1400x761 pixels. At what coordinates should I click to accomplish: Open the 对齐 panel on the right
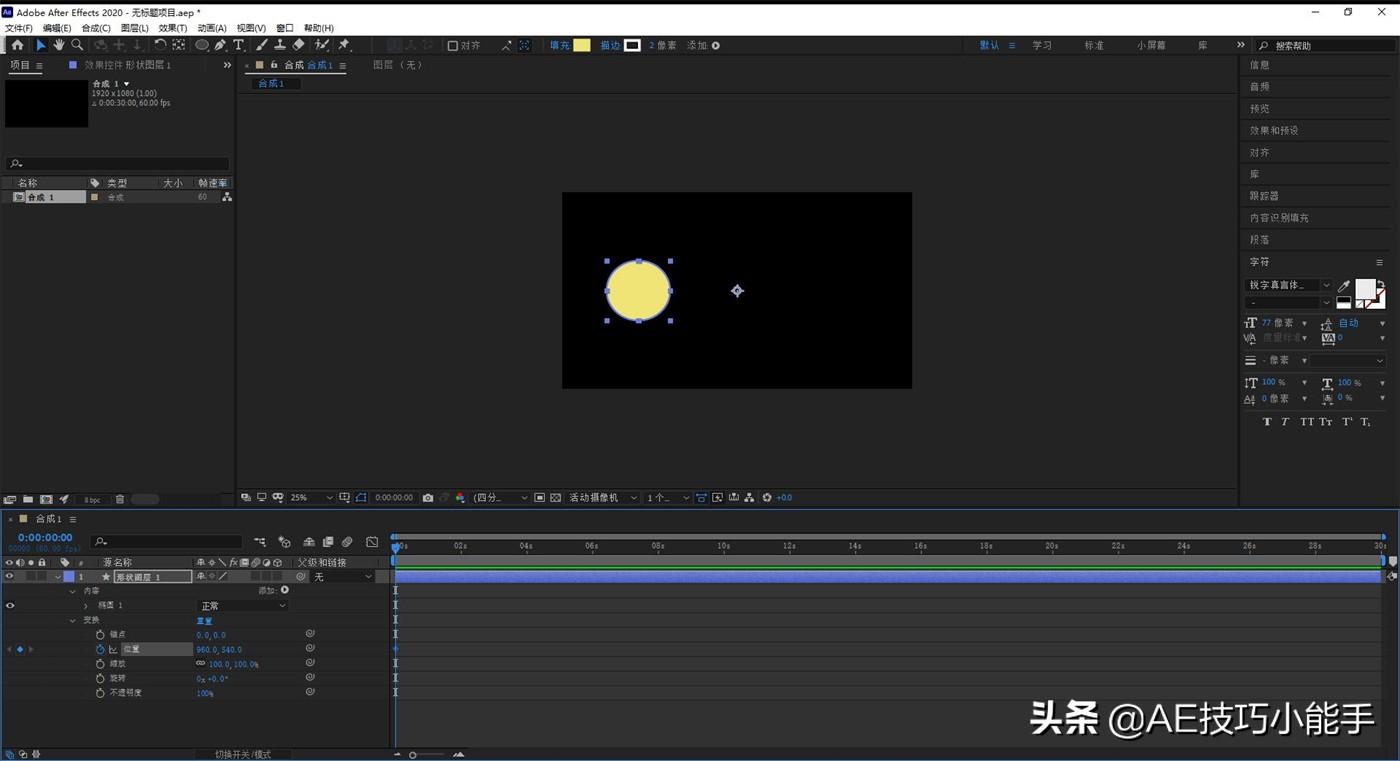pos(1259,152)
